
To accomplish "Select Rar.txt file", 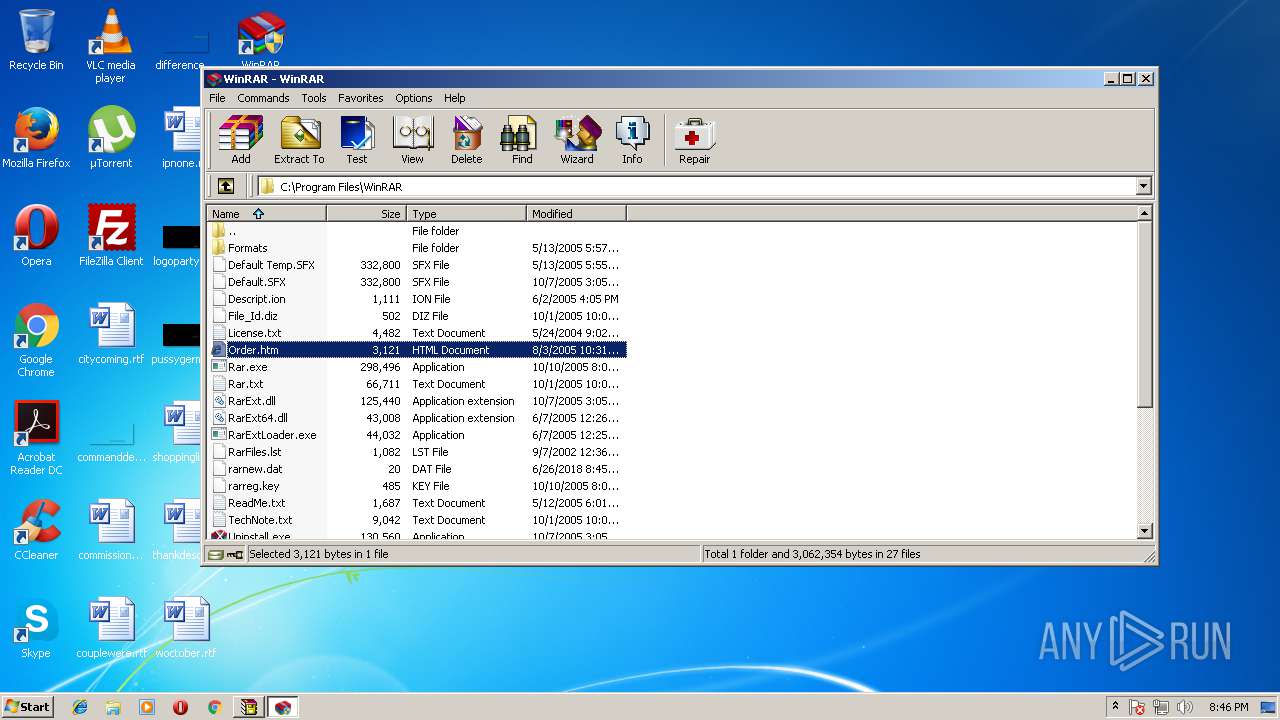I will pyautogui.click(x=417, y=384).
